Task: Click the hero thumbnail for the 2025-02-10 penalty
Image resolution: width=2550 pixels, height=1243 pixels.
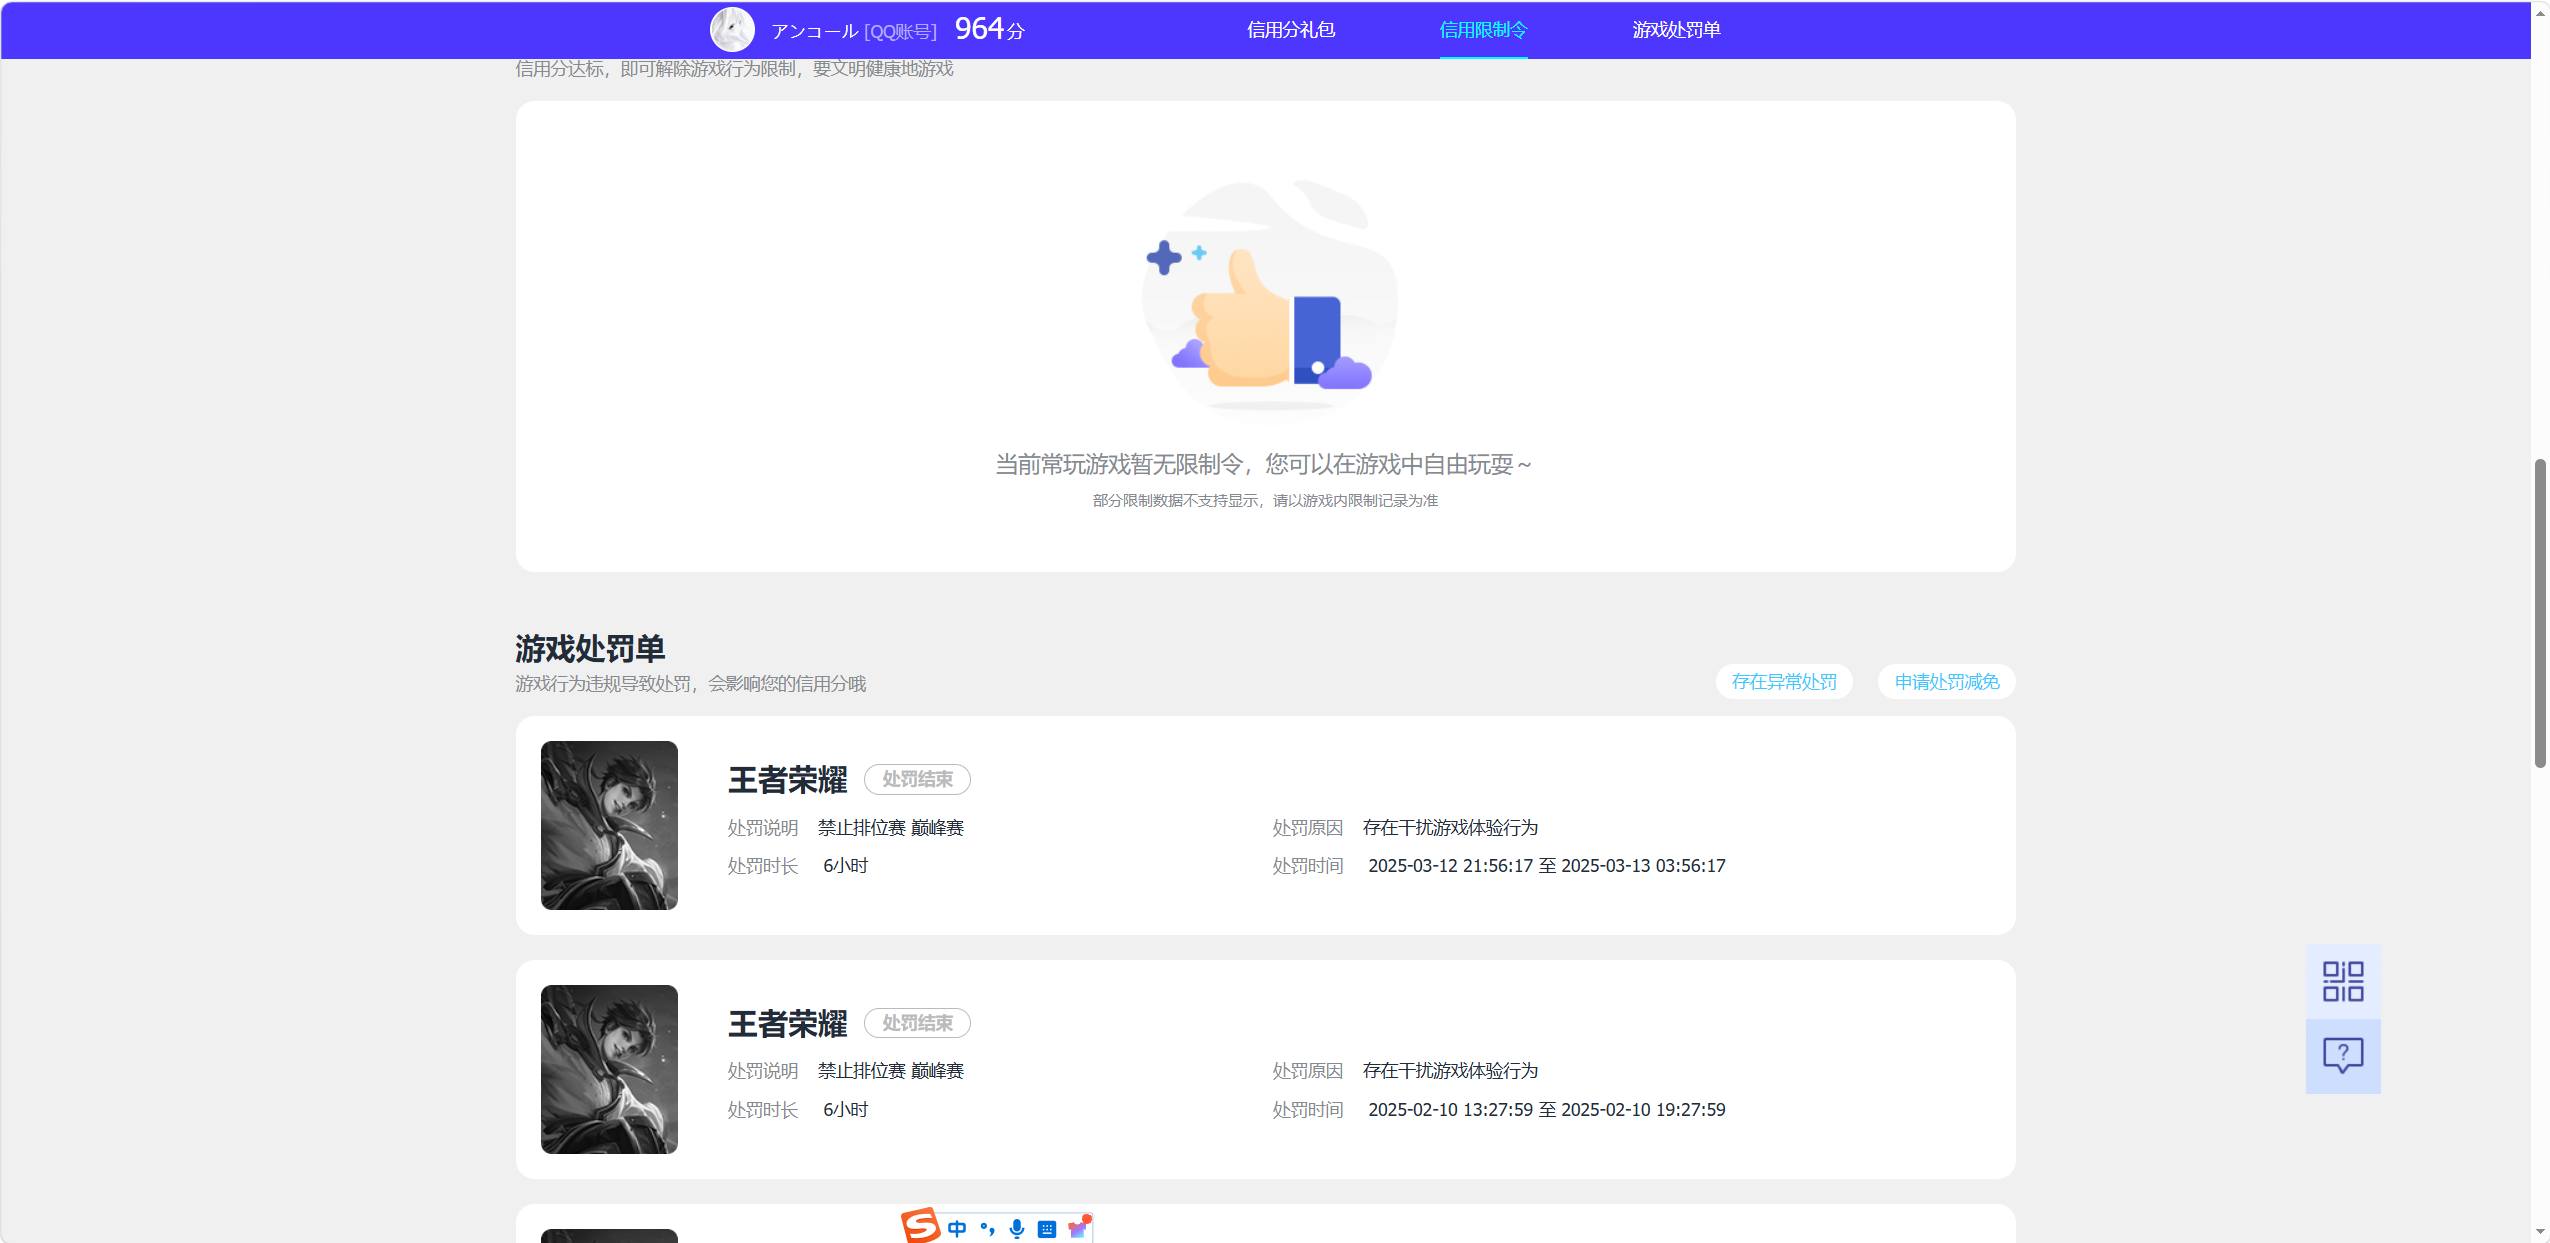Action: (609, 1069)
